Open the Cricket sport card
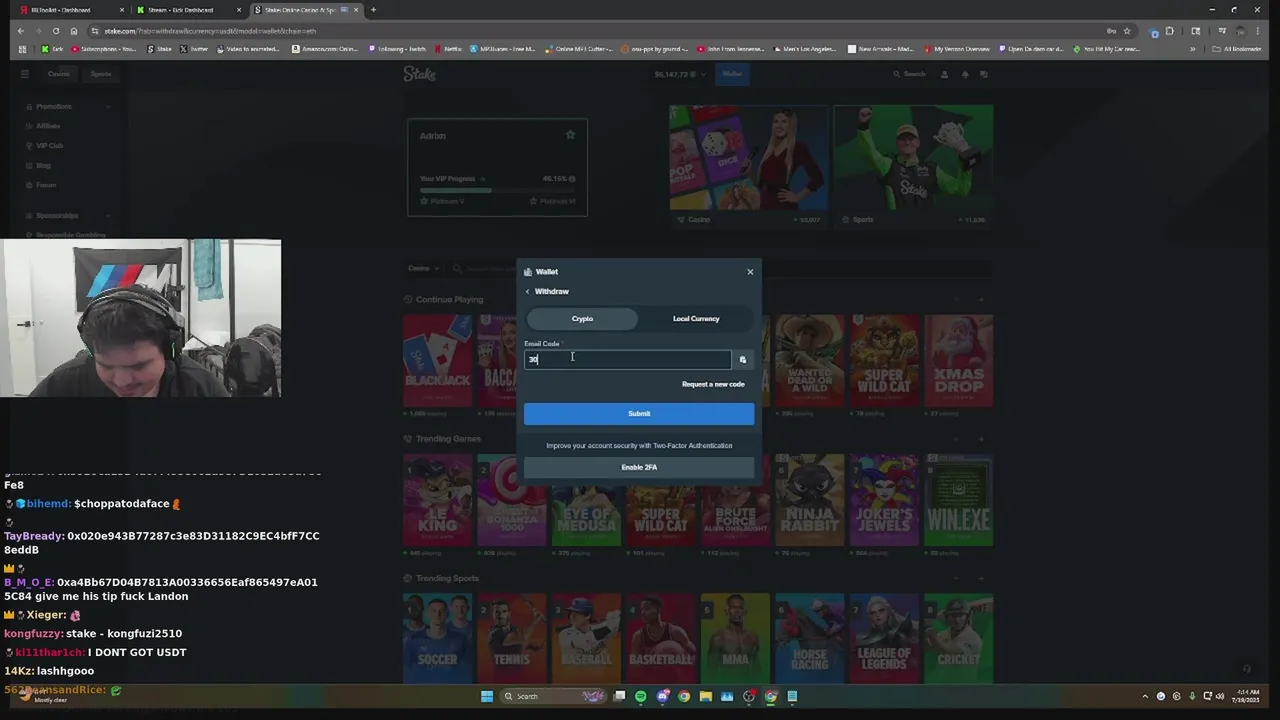 pyautogui.click(x=958, y=639)
